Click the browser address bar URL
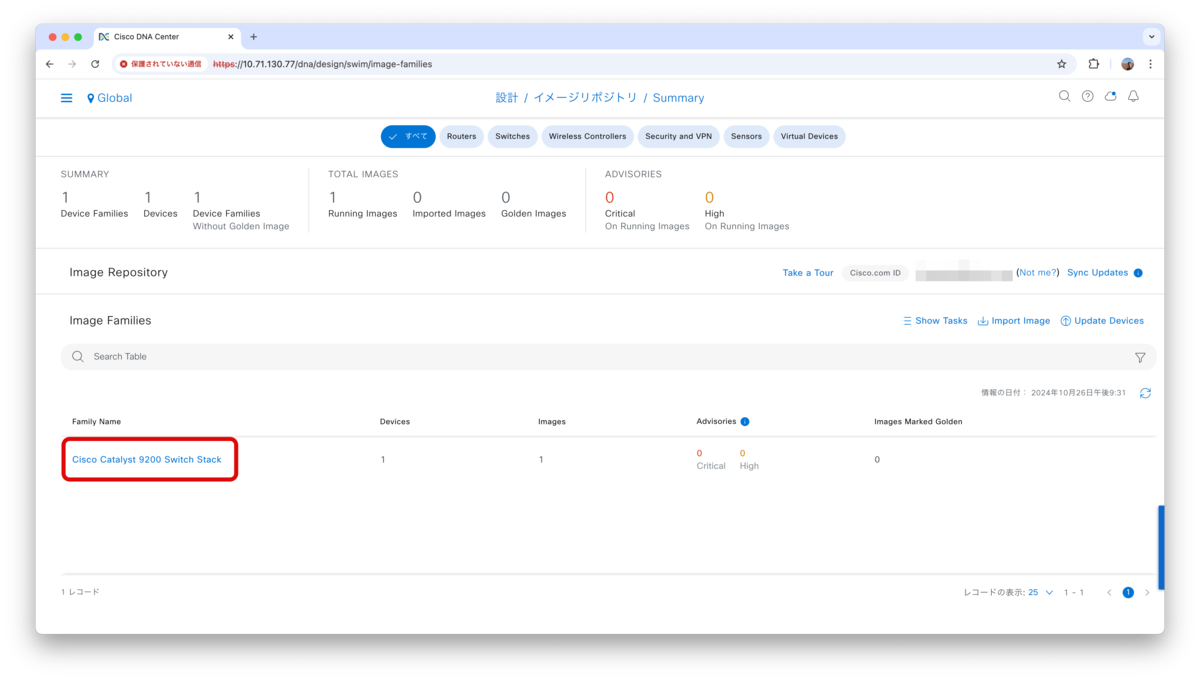1200x681 pixels. coord(322,64)
